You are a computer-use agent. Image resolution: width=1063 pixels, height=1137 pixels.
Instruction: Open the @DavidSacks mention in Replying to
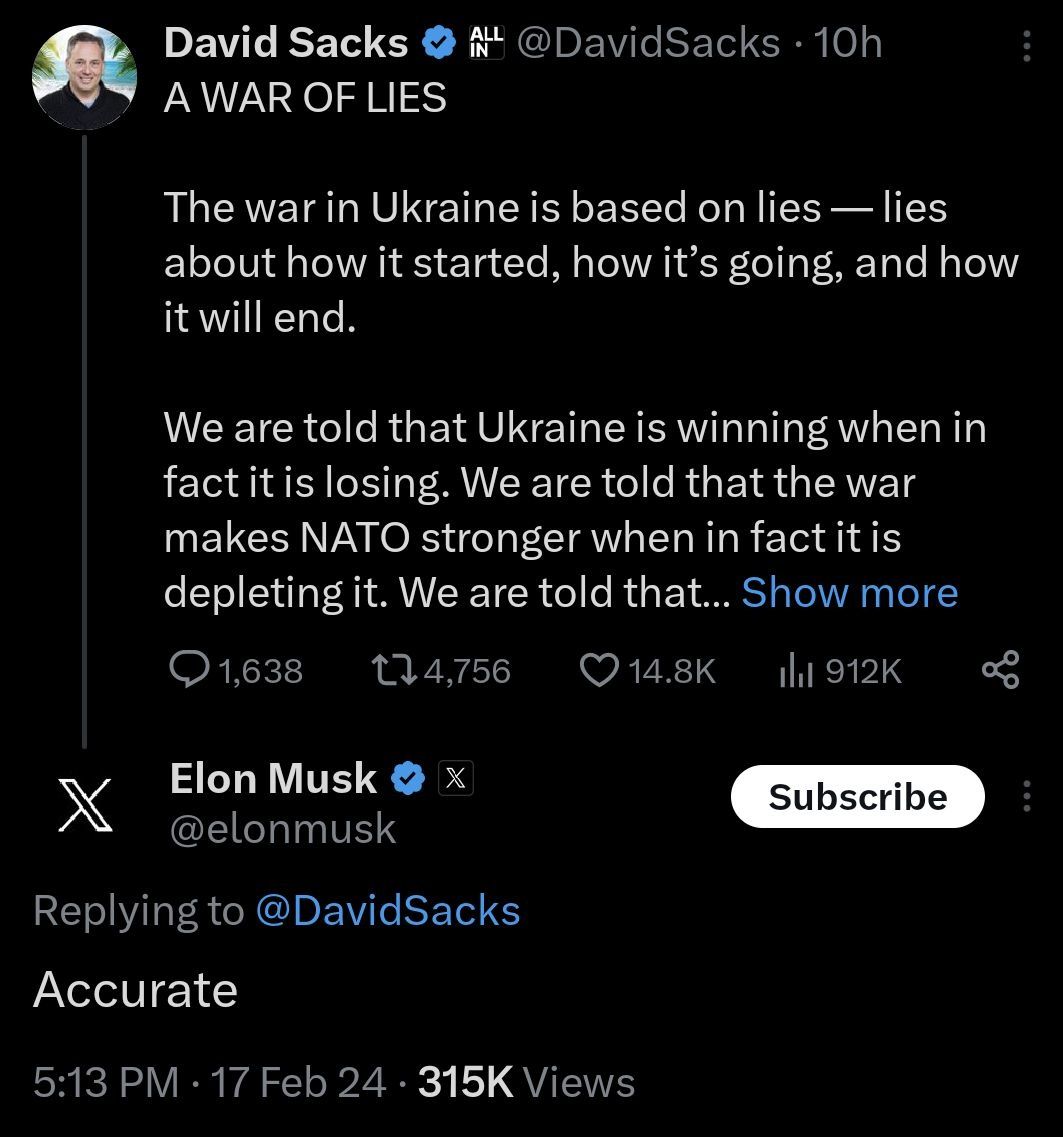(x=388, y=910)
